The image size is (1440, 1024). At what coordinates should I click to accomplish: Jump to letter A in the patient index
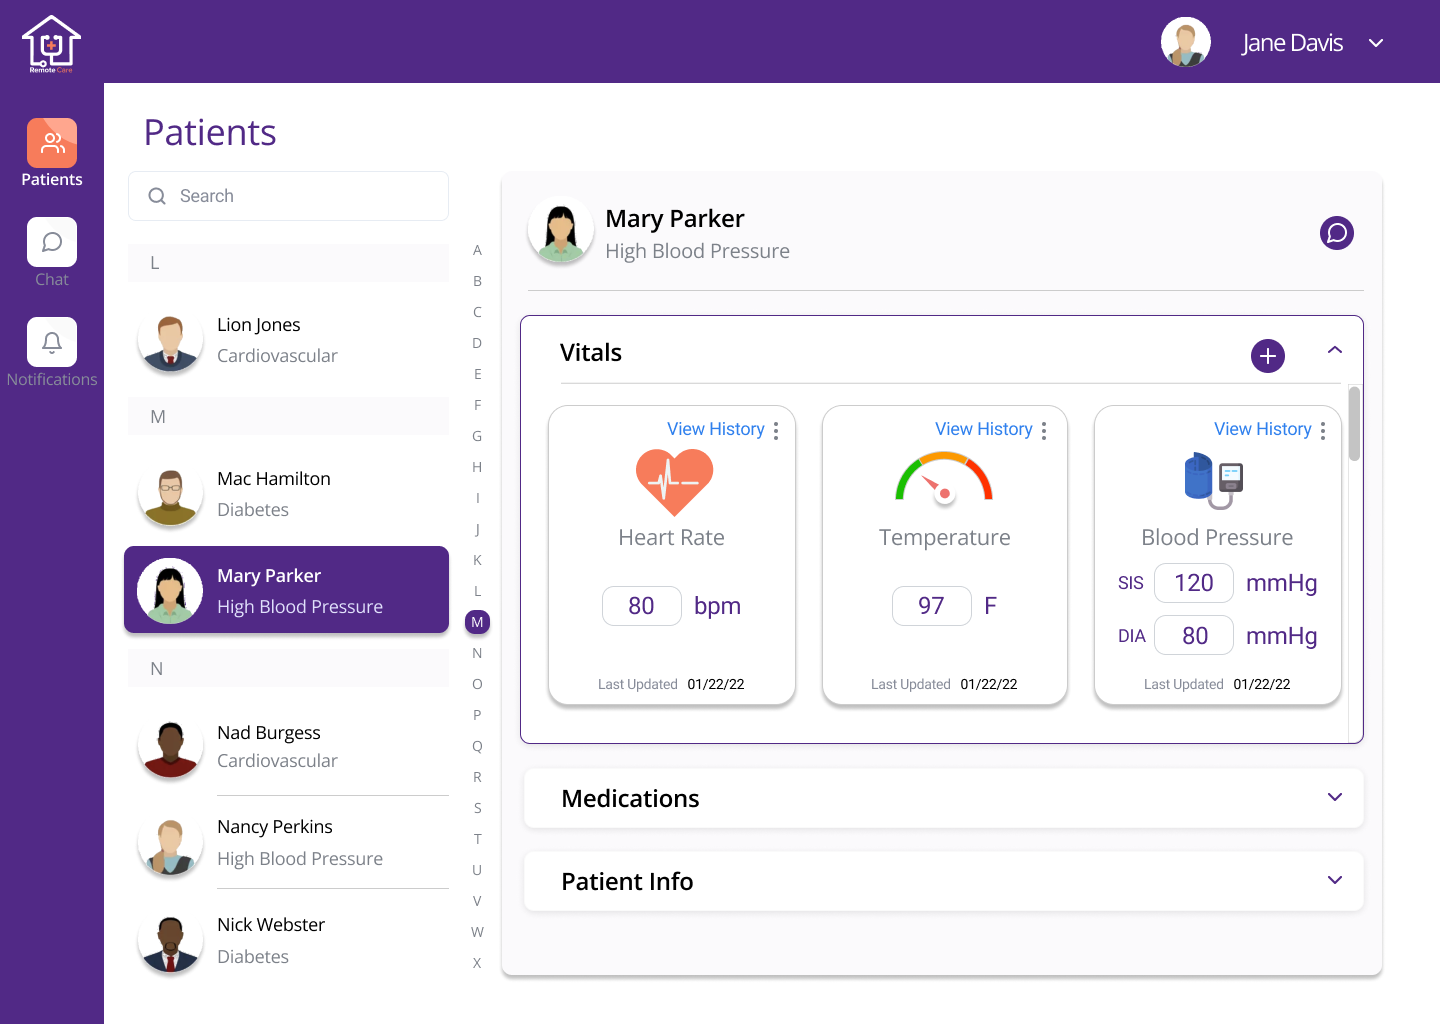click(x=477, y=249)
